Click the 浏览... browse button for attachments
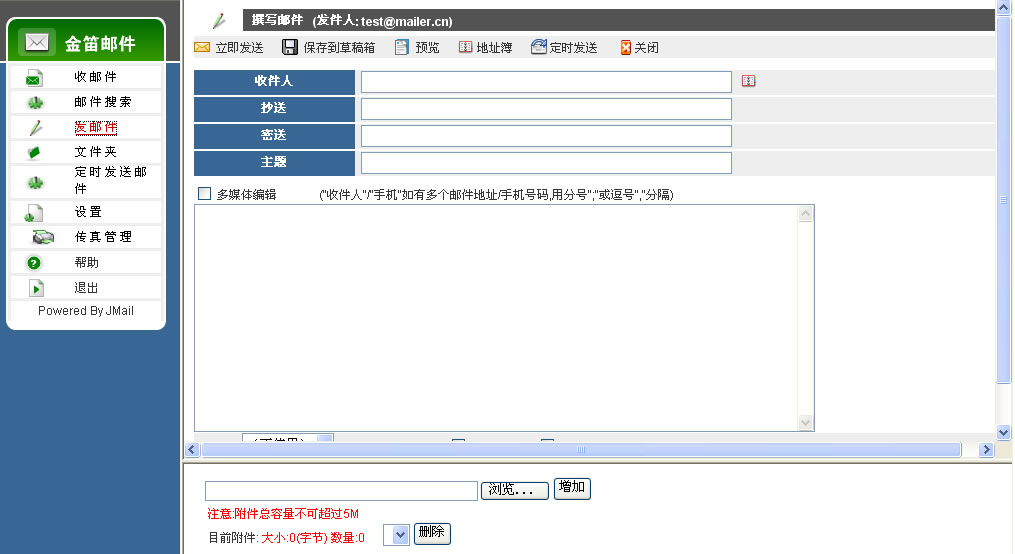The height and width of the screenshot is (554, 1015). point(515,490)
